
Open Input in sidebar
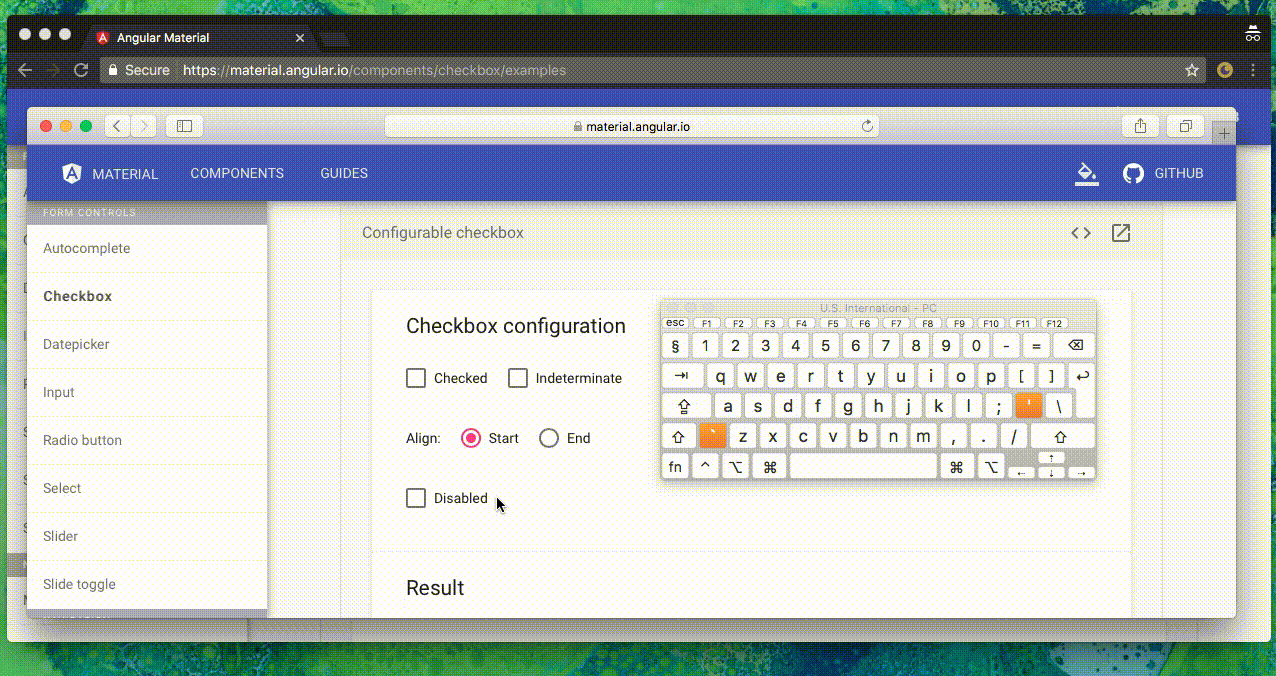[147, 392]
